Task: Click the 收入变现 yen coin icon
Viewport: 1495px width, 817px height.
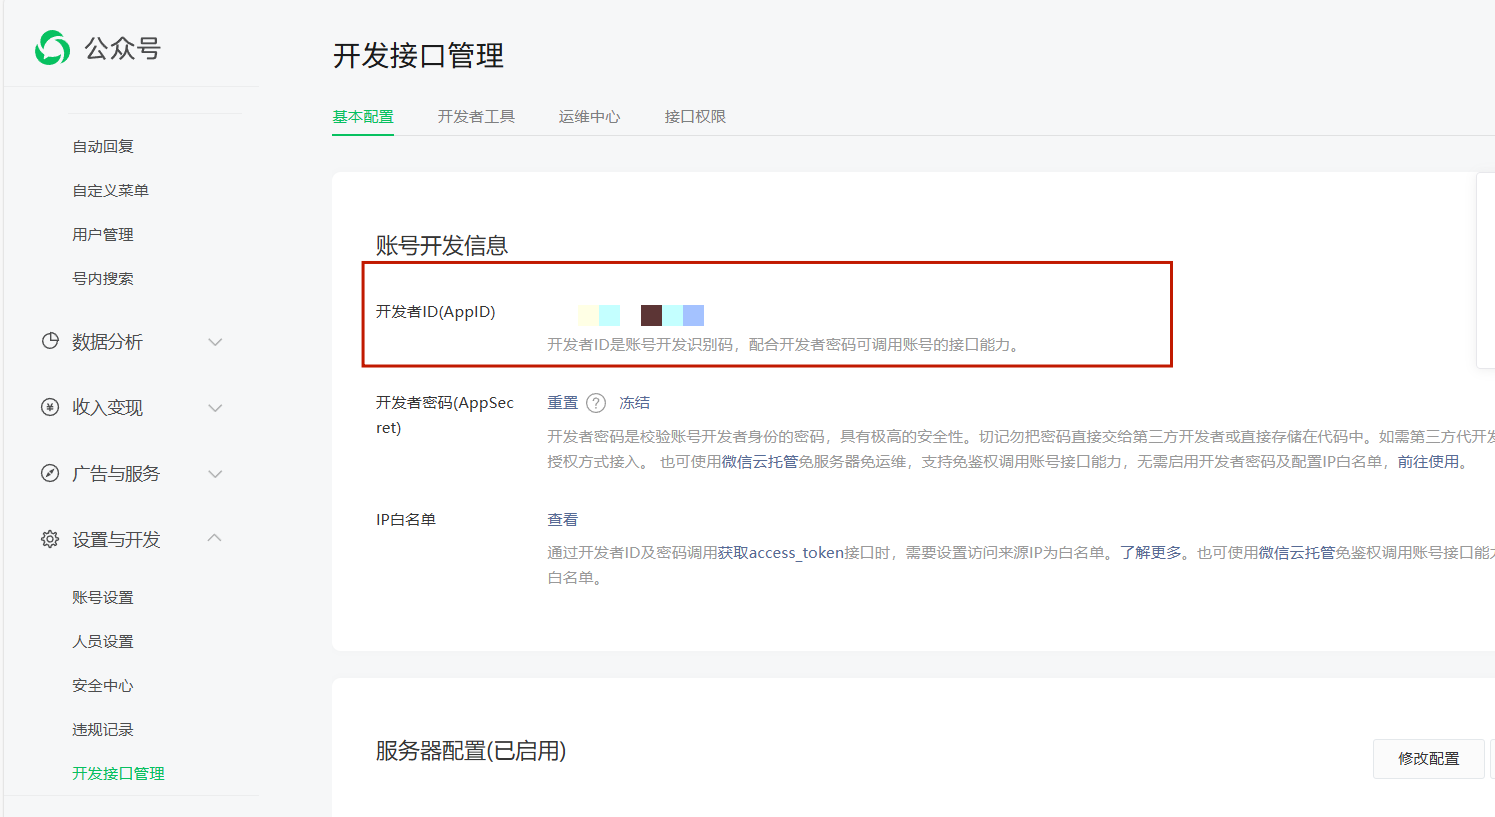Action: tap(50, 407)
